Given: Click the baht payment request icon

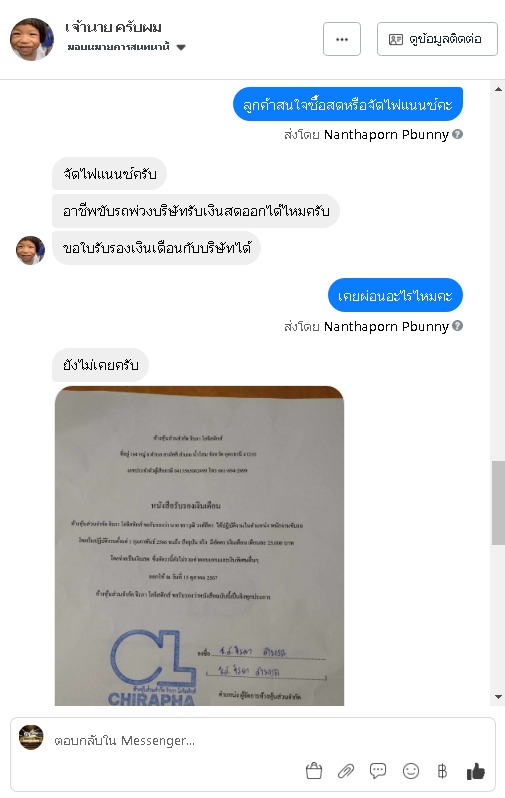Looking at the screenshot, I should click(442, 771).
